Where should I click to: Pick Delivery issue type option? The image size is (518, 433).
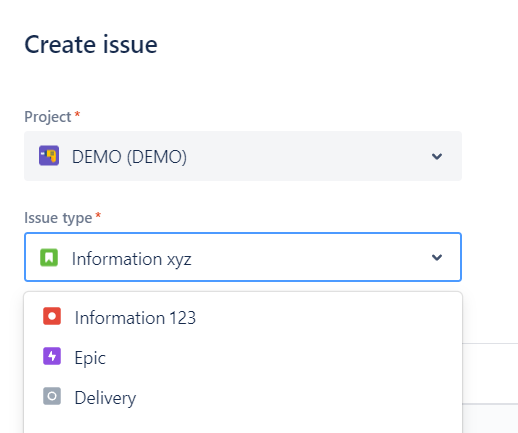pos(243,397)
